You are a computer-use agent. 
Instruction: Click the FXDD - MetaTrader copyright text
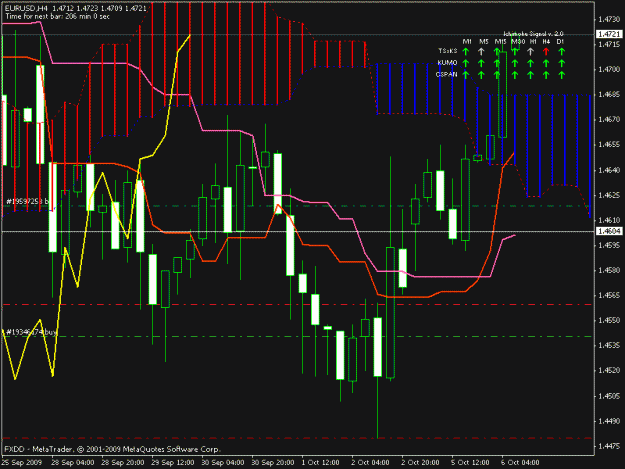coord(112,449)
